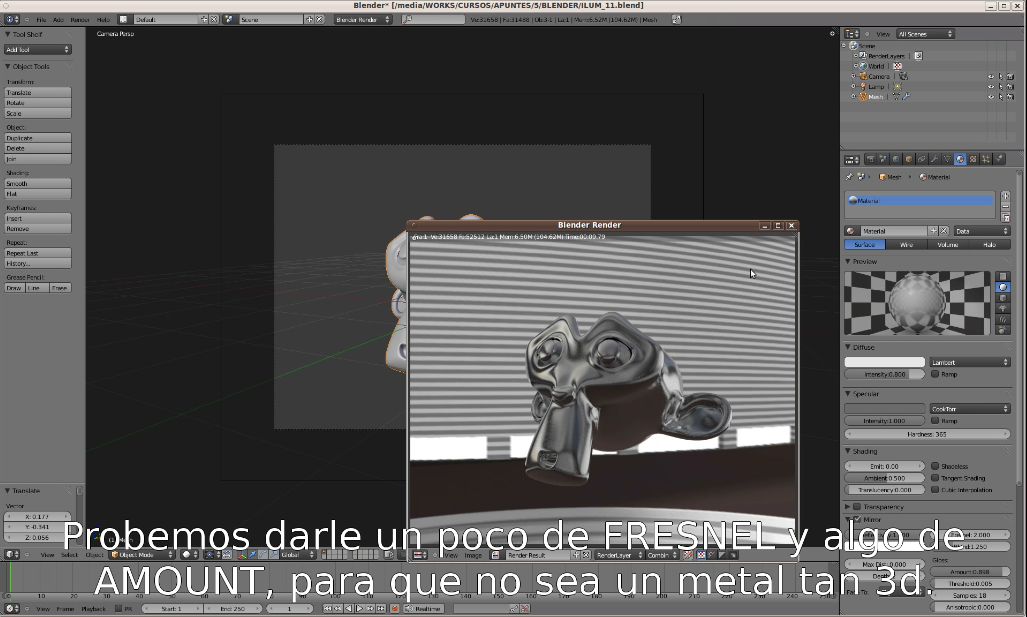Click pin icon in properties breadcrumb

850,177
